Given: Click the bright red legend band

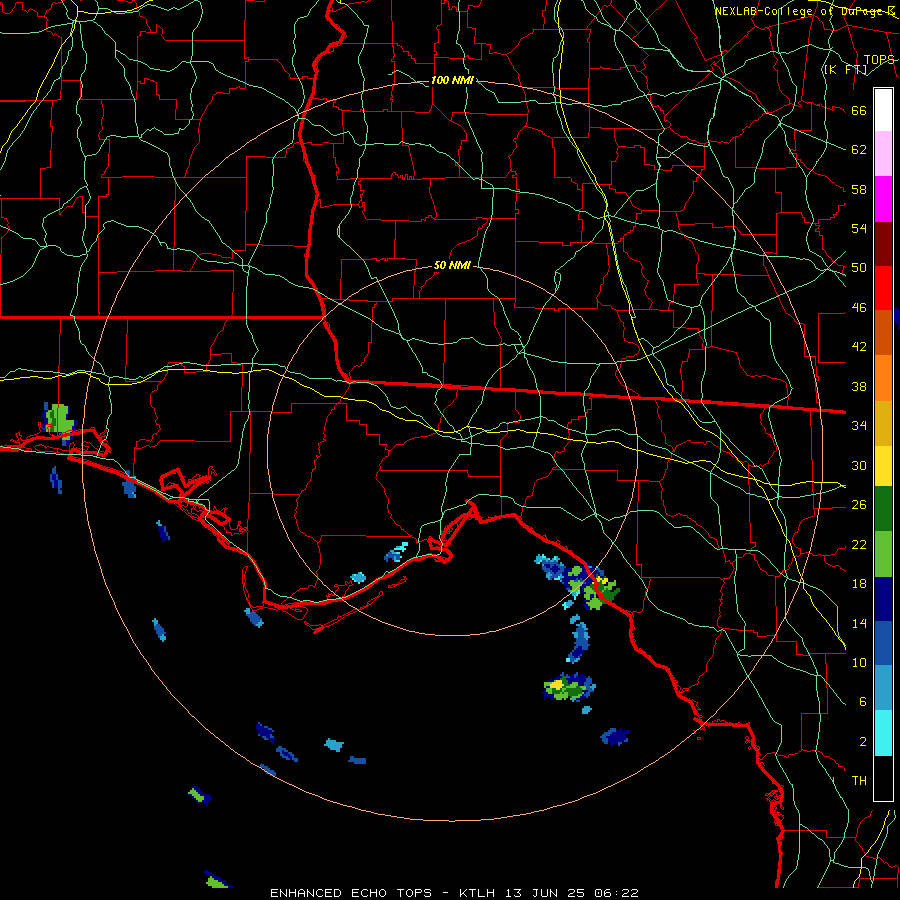Looking at the screenshot, I should tap(883, 288).
